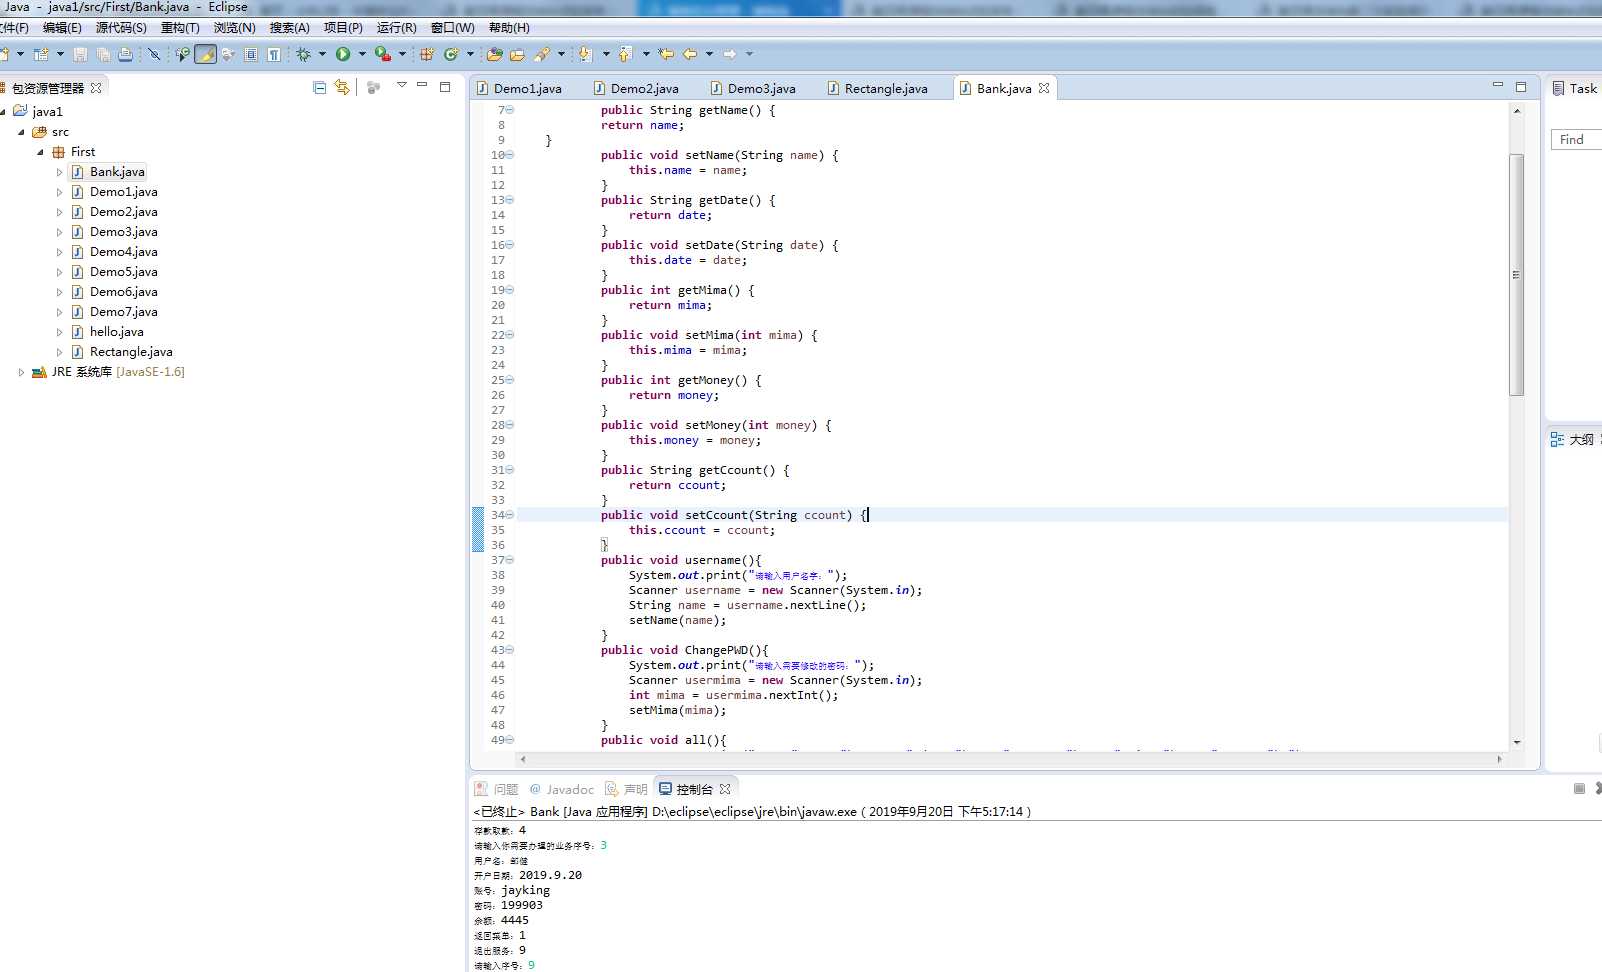Open 帮助(H) menu
The image size is (1602, 972).
(509, 28)
